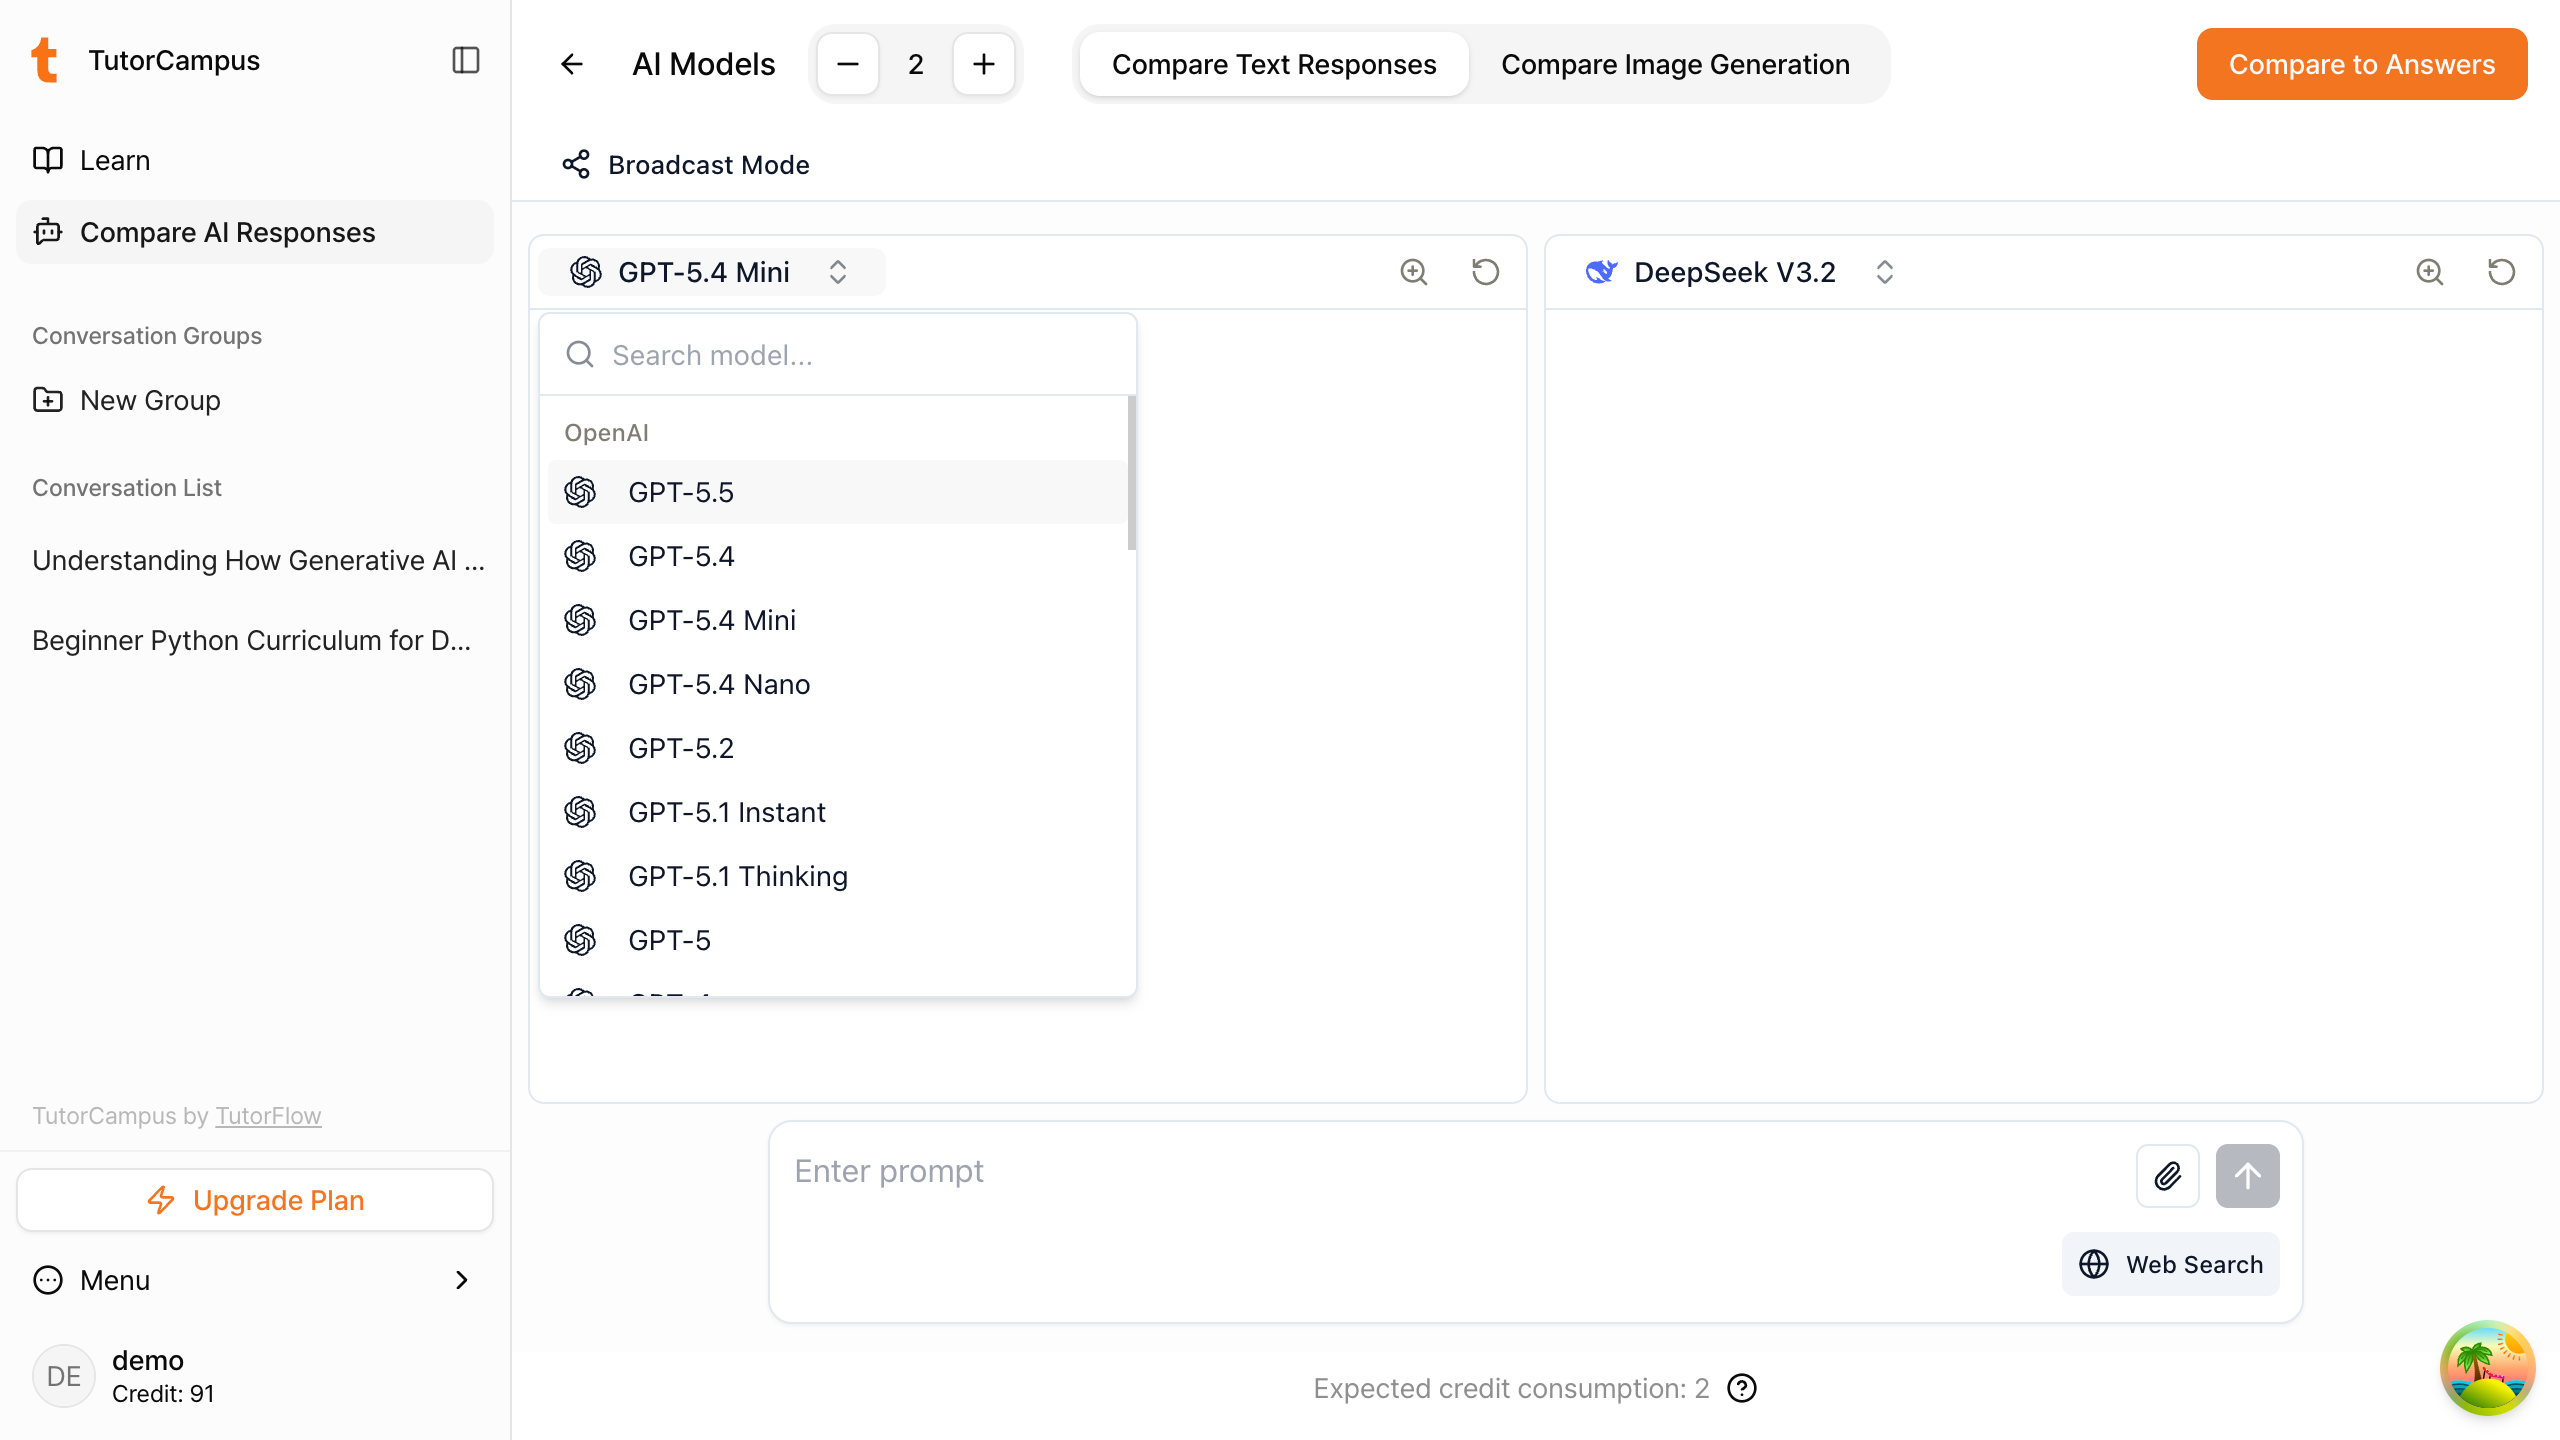The width and height of the screenshot is (2560, 1440).
Task: Open the demo user avatar
Action: tap(64, 1376)
